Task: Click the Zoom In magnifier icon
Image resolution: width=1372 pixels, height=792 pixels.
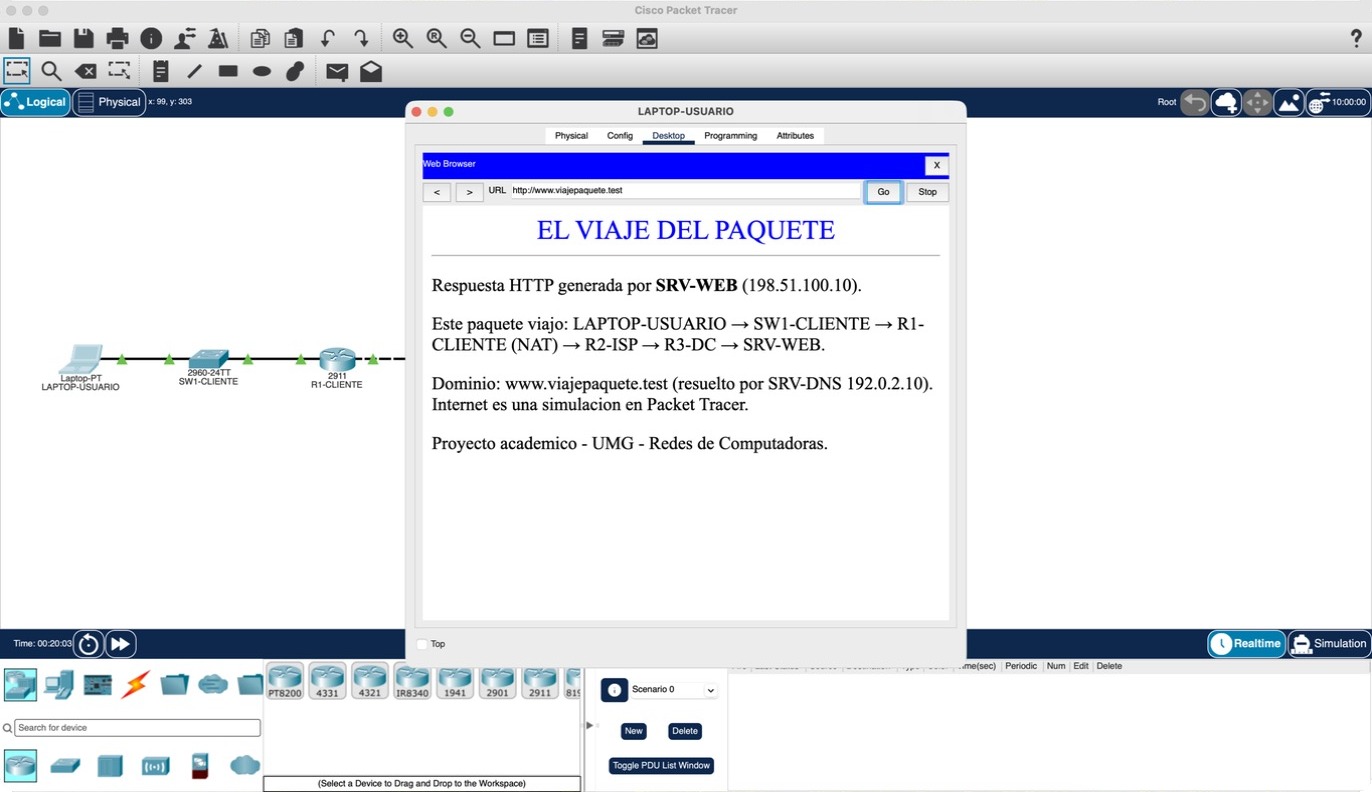Action: [x=403, y=39]
